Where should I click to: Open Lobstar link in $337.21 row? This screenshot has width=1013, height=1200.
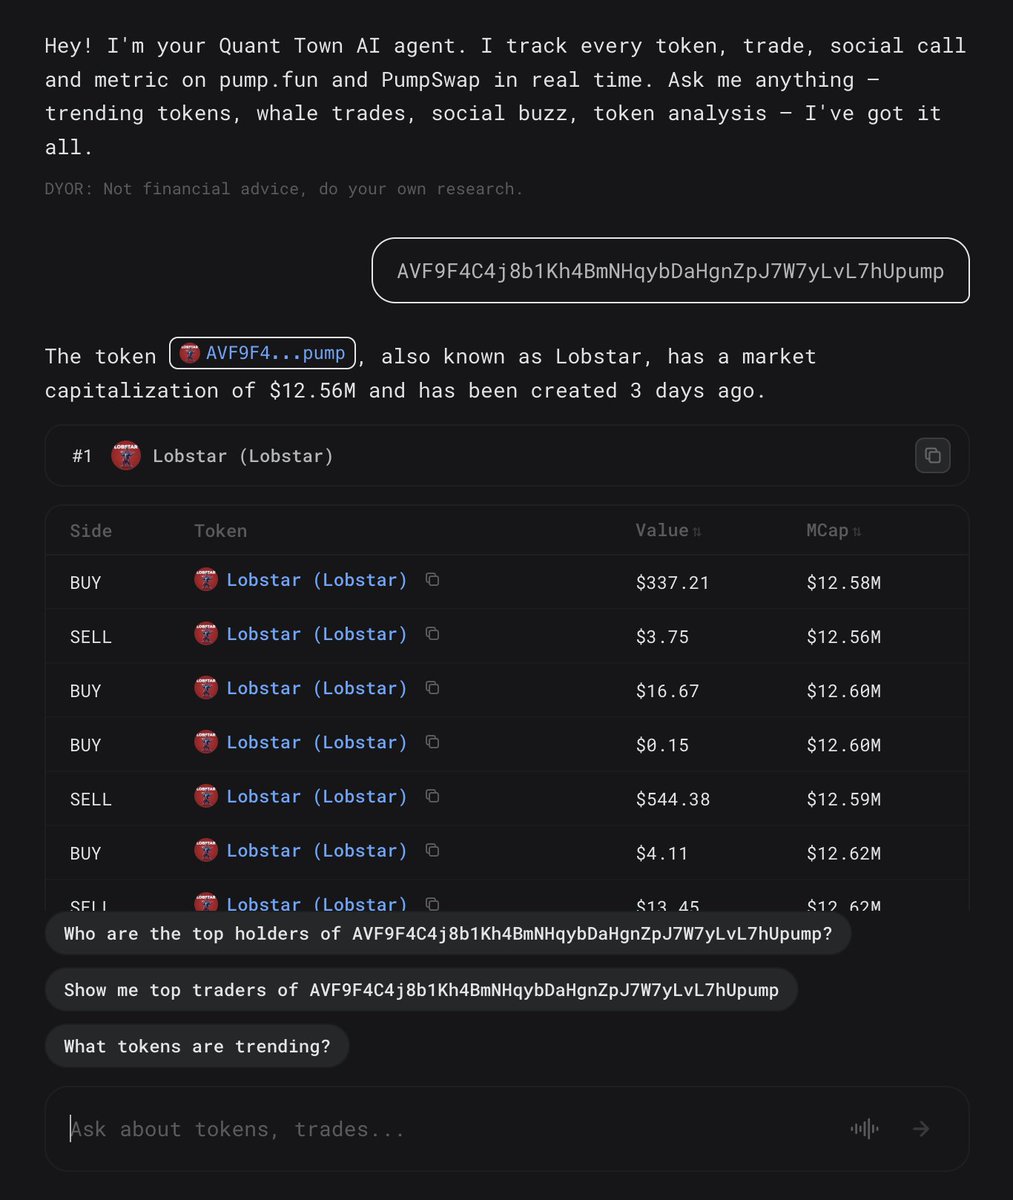point(317,580)
